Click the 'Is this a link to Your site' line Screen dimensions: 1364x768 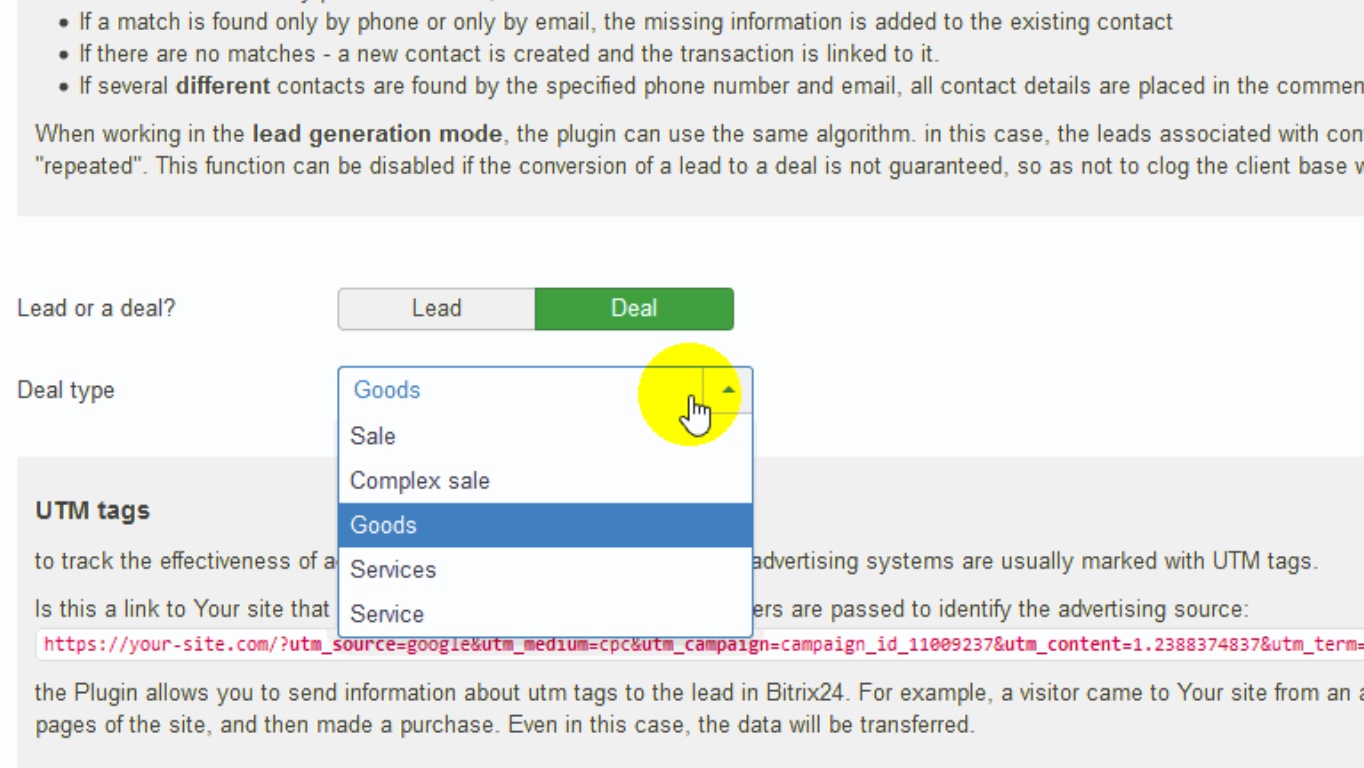[x=182, y=609]
